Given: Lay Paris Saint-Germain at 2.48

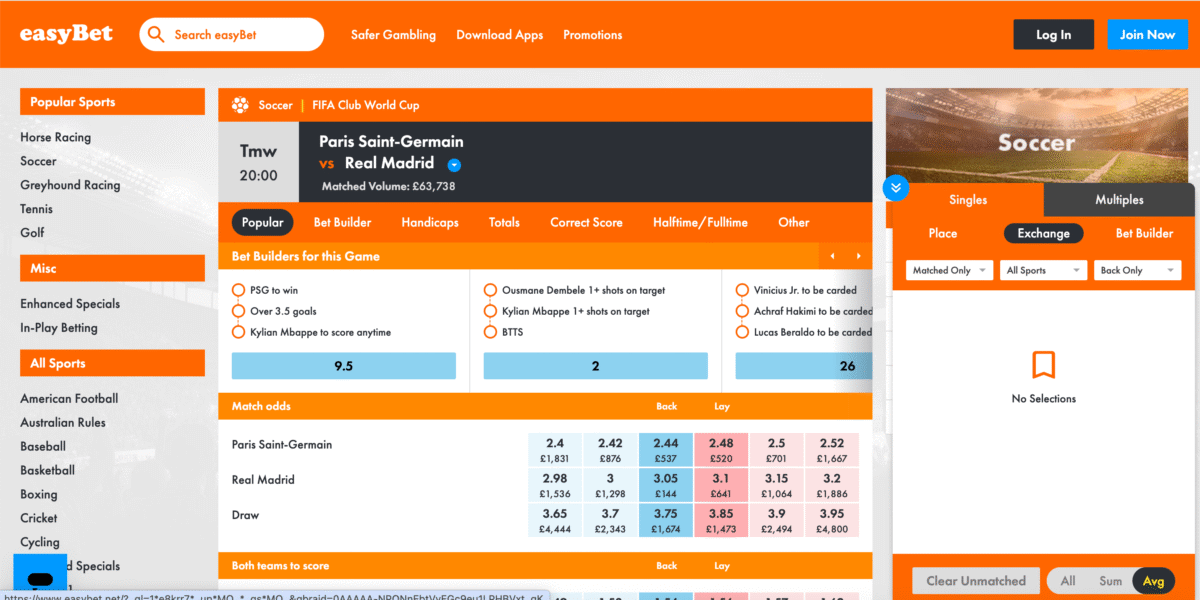Looking at the screenshot, I should [721, 450].
